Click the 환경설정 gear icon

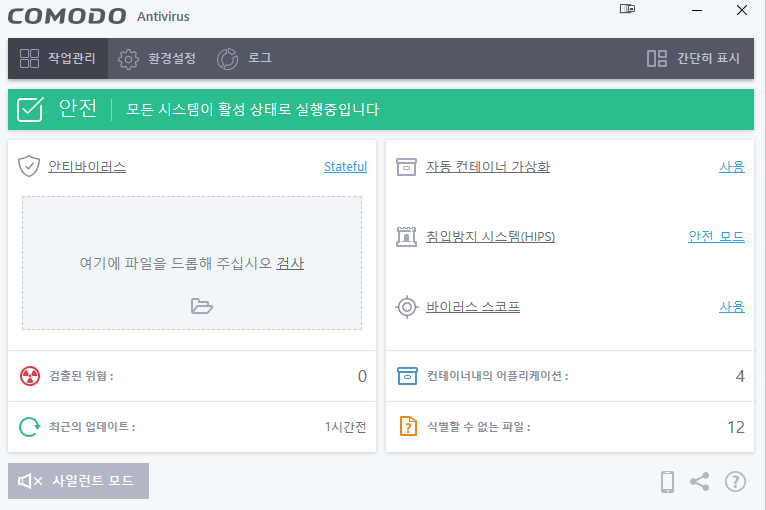click(x=128, y=59)
